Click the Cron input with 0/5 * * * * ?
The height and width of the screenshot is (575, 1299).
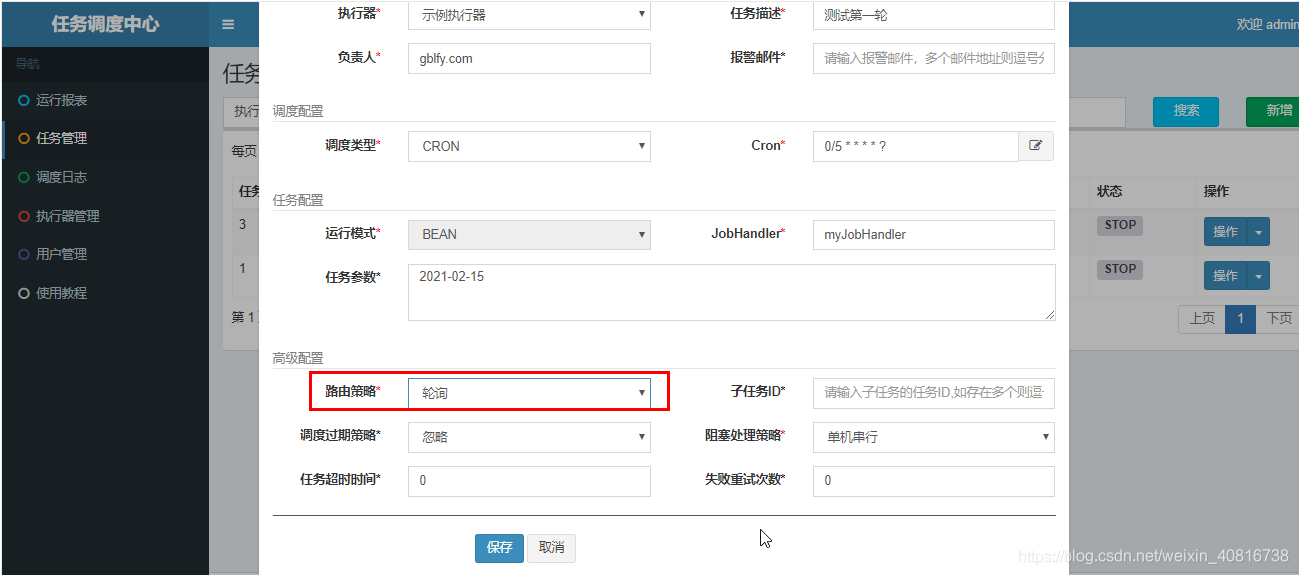tap(915, 146)
